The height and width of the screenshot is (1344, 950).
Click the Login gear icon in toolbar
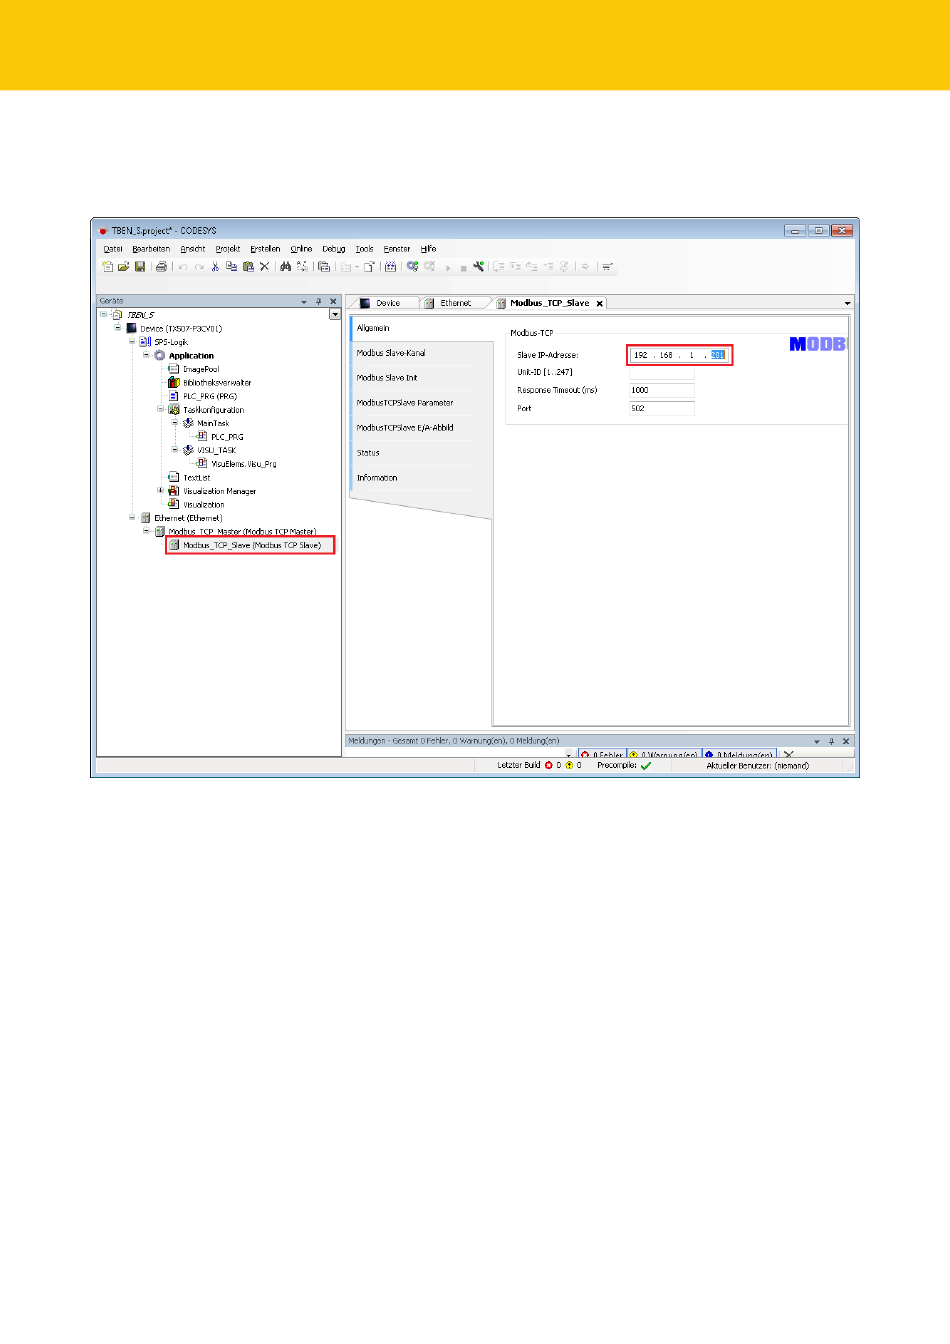tap(412, 267)
